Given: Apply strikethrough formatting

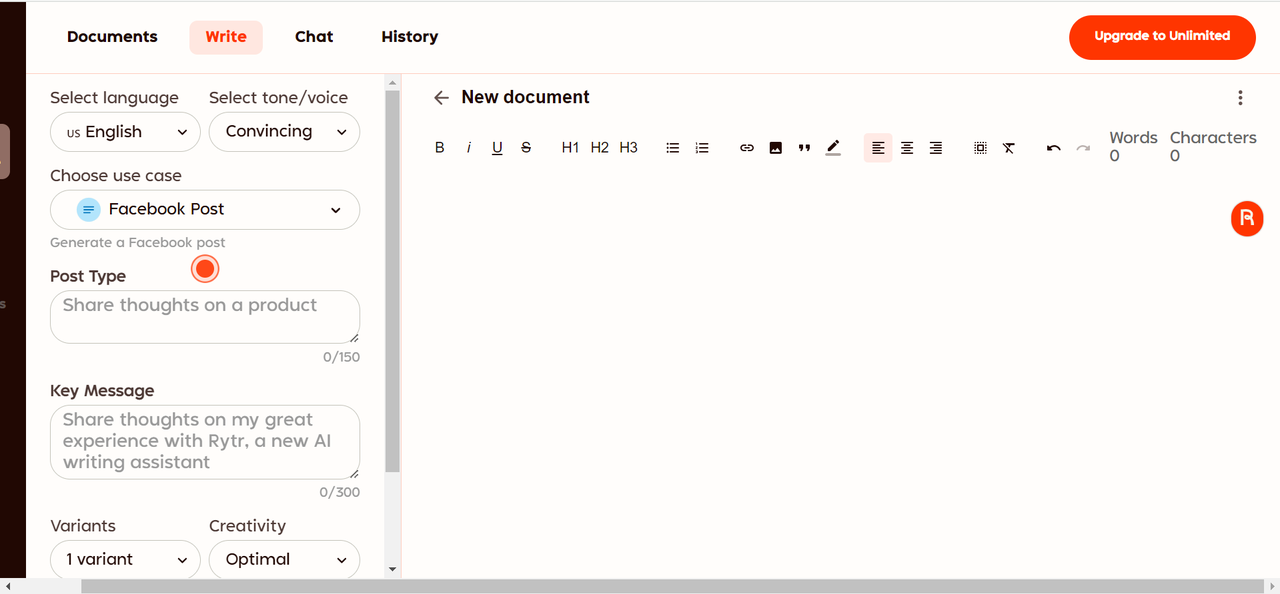Looking at the screenshot, I should [x=526, y=148].
